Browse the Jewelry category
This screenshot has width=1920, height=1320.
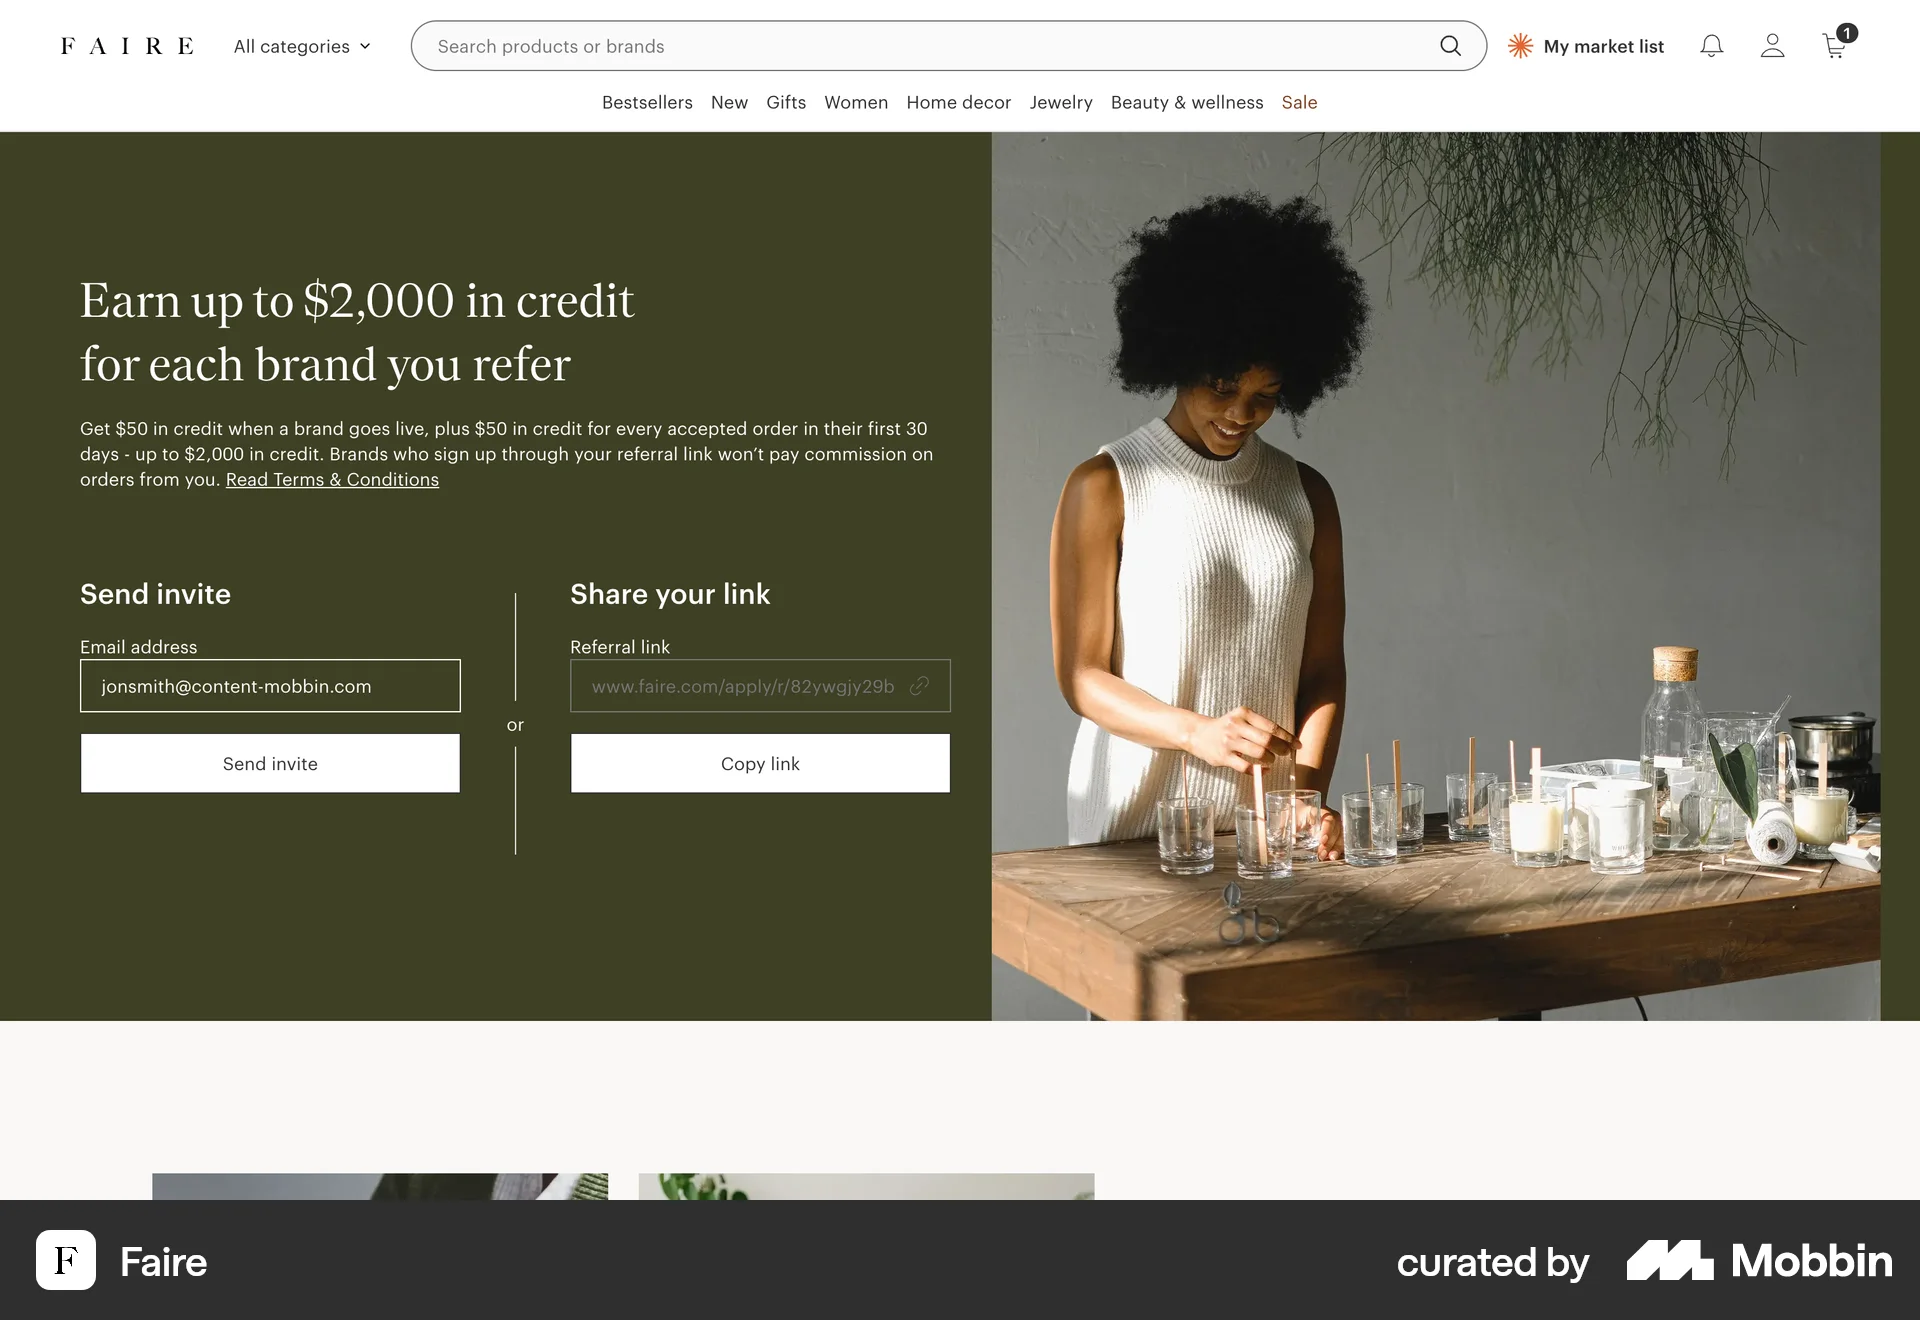[1061, 102]
